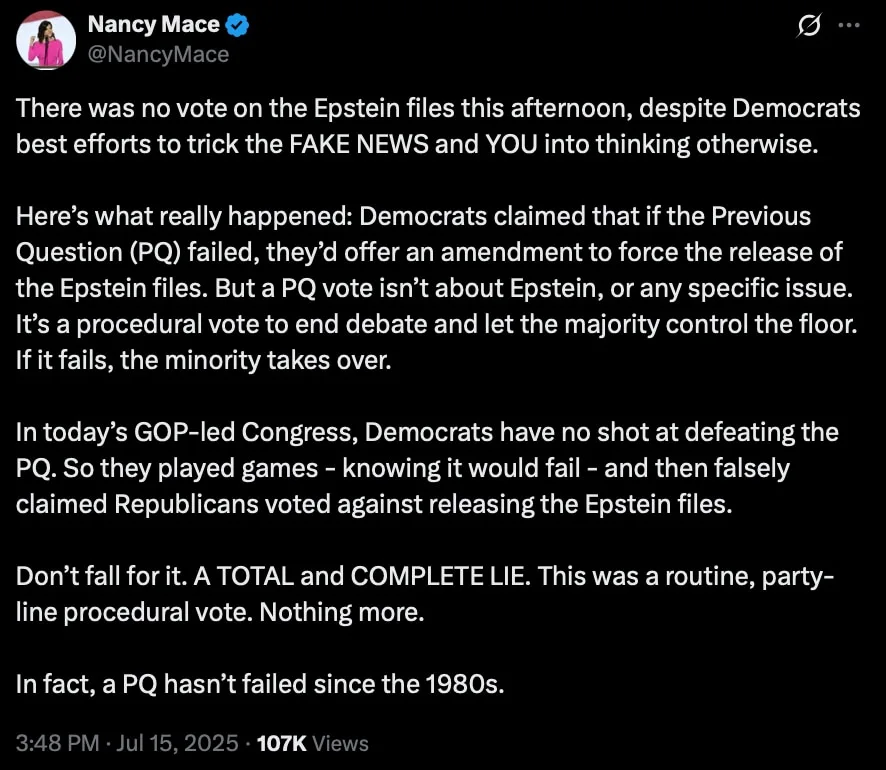Click the blue verified checkmark badge
Image resolution: width=886 pixels, height=770 pixels.
click(x=237, y=25)
